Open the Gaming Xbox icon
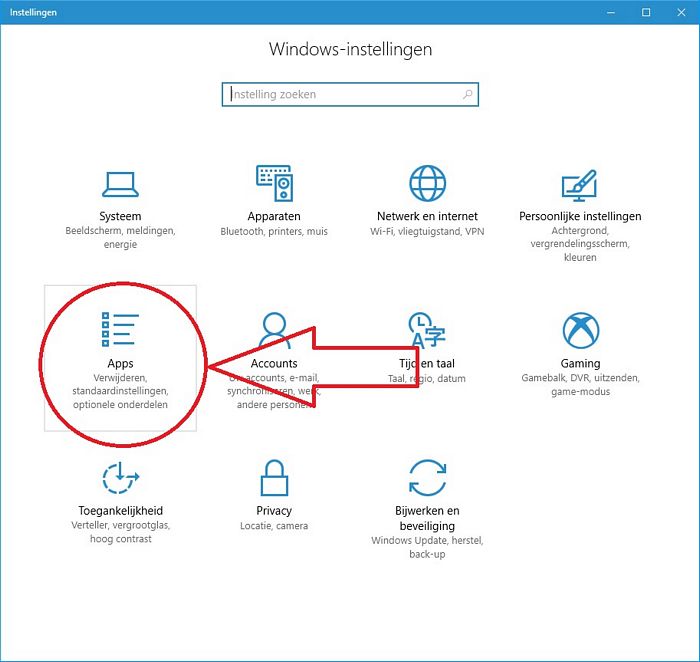Image resolution: width=700 pixels, height=662 pixels. 581,330
